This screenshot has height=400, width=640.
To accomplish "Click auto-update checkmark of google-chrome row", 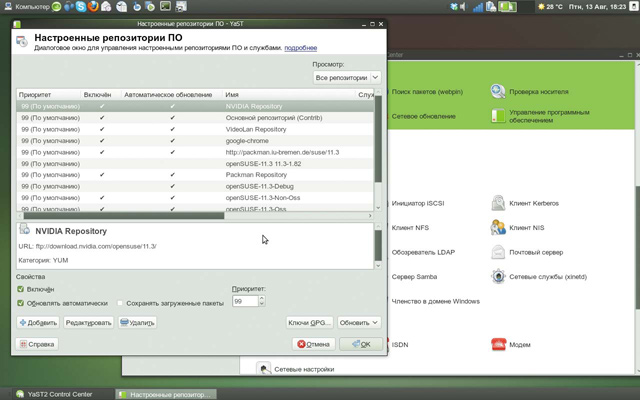I will point(172,140).
